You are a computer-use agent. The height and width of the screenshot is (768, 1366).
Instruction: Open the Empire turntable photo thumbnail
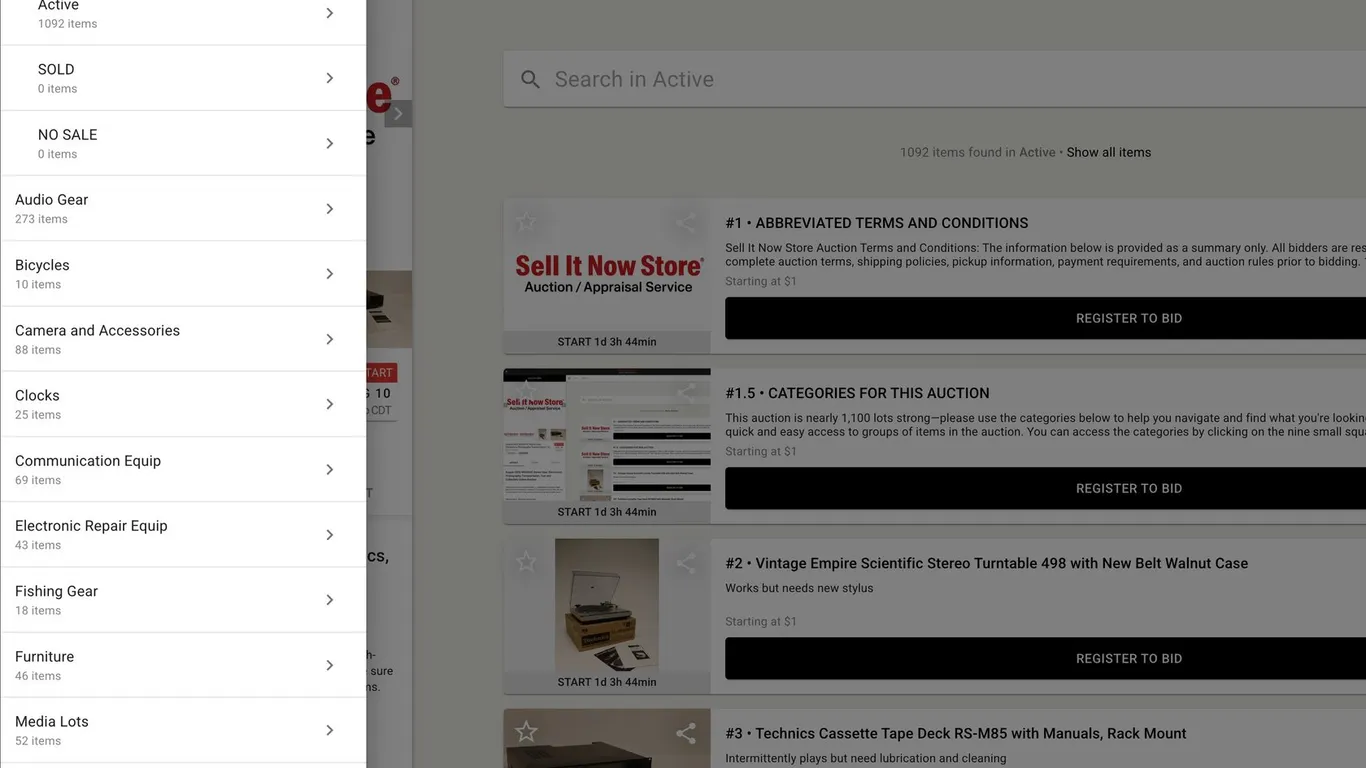pyautogui.click(x=607, y=606)
